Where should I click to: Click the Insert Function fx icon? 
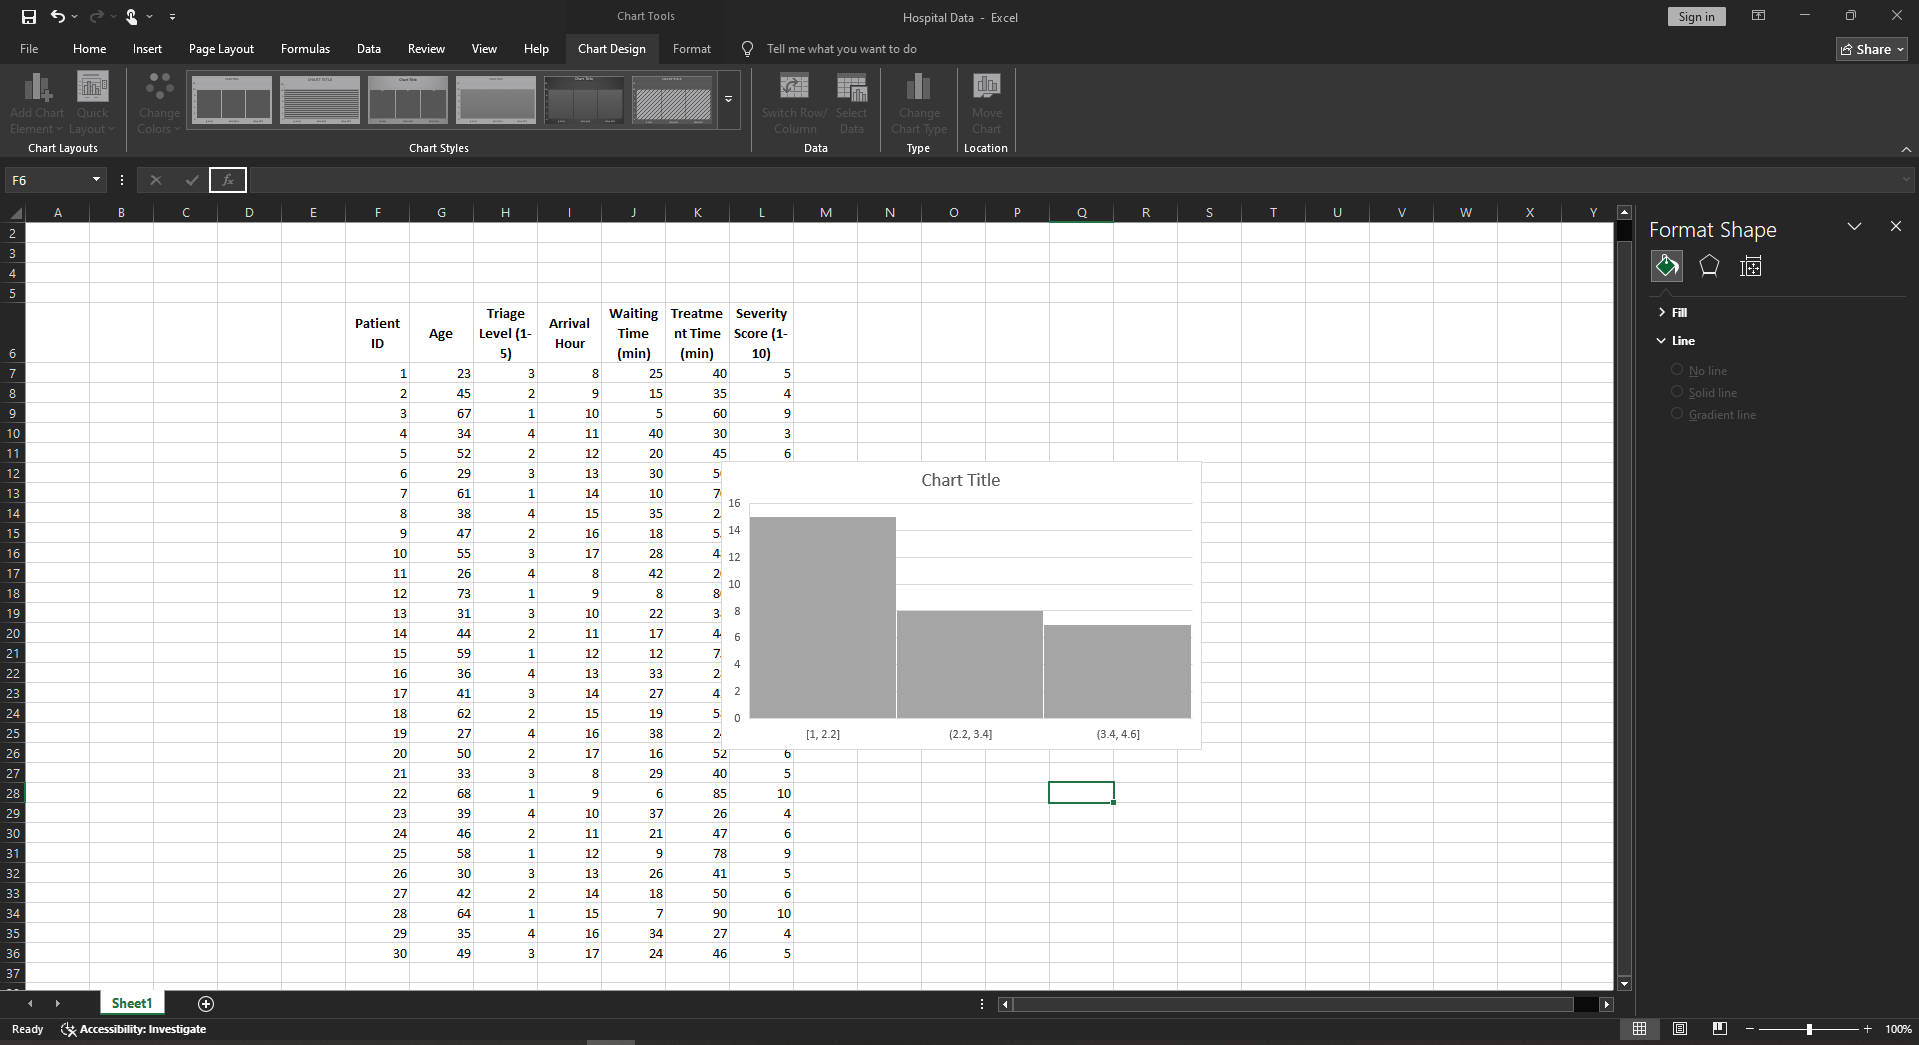[228, 180]
